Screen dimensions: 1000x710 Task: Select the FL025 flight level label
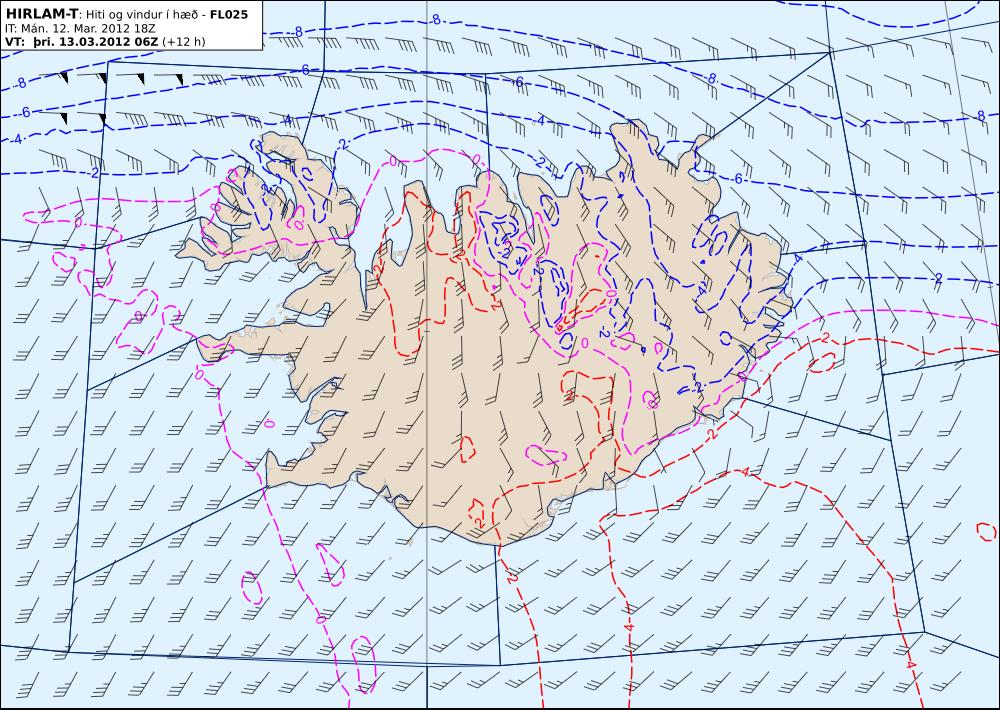[x=228, y=14]
